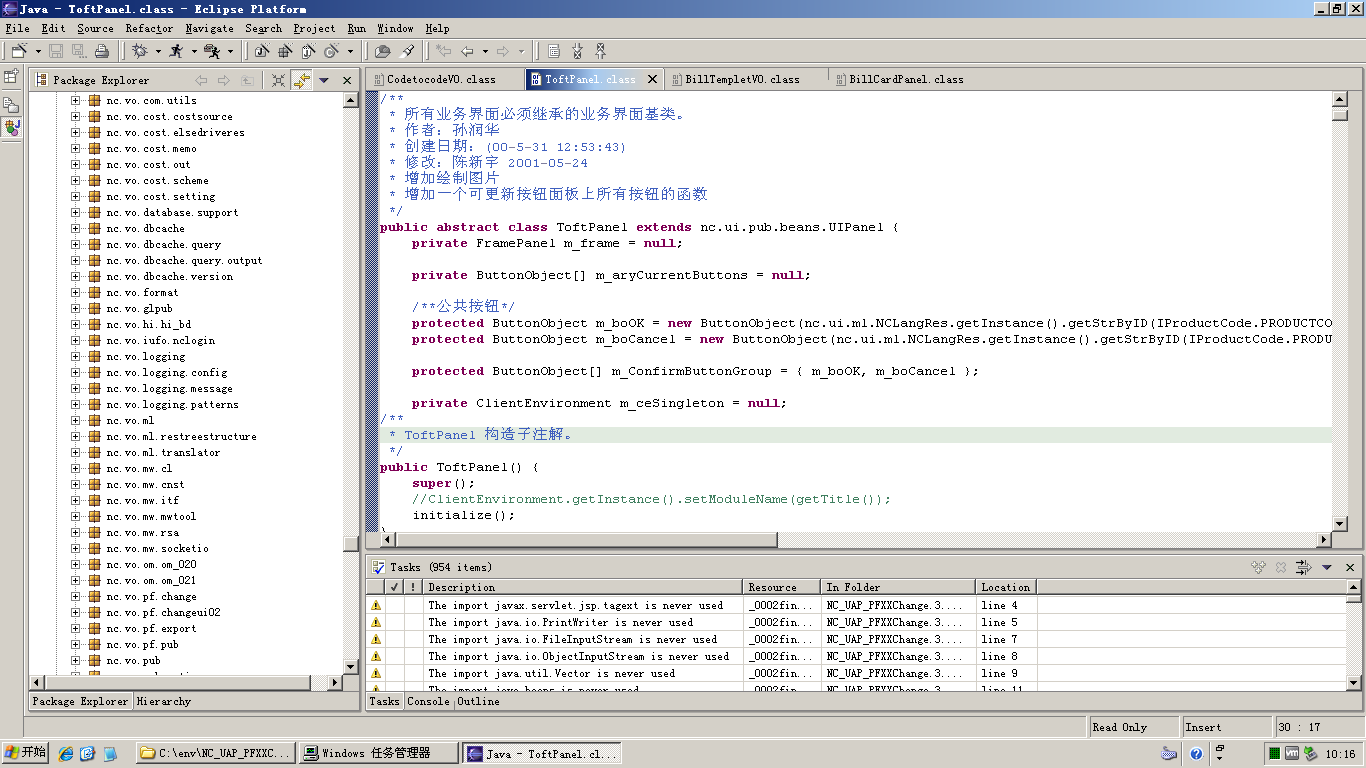The height and width of the screenshot is (768, 1366).
Task: Click the Open Perspective icon in left sidebar
Action: (x=11, y=76)
